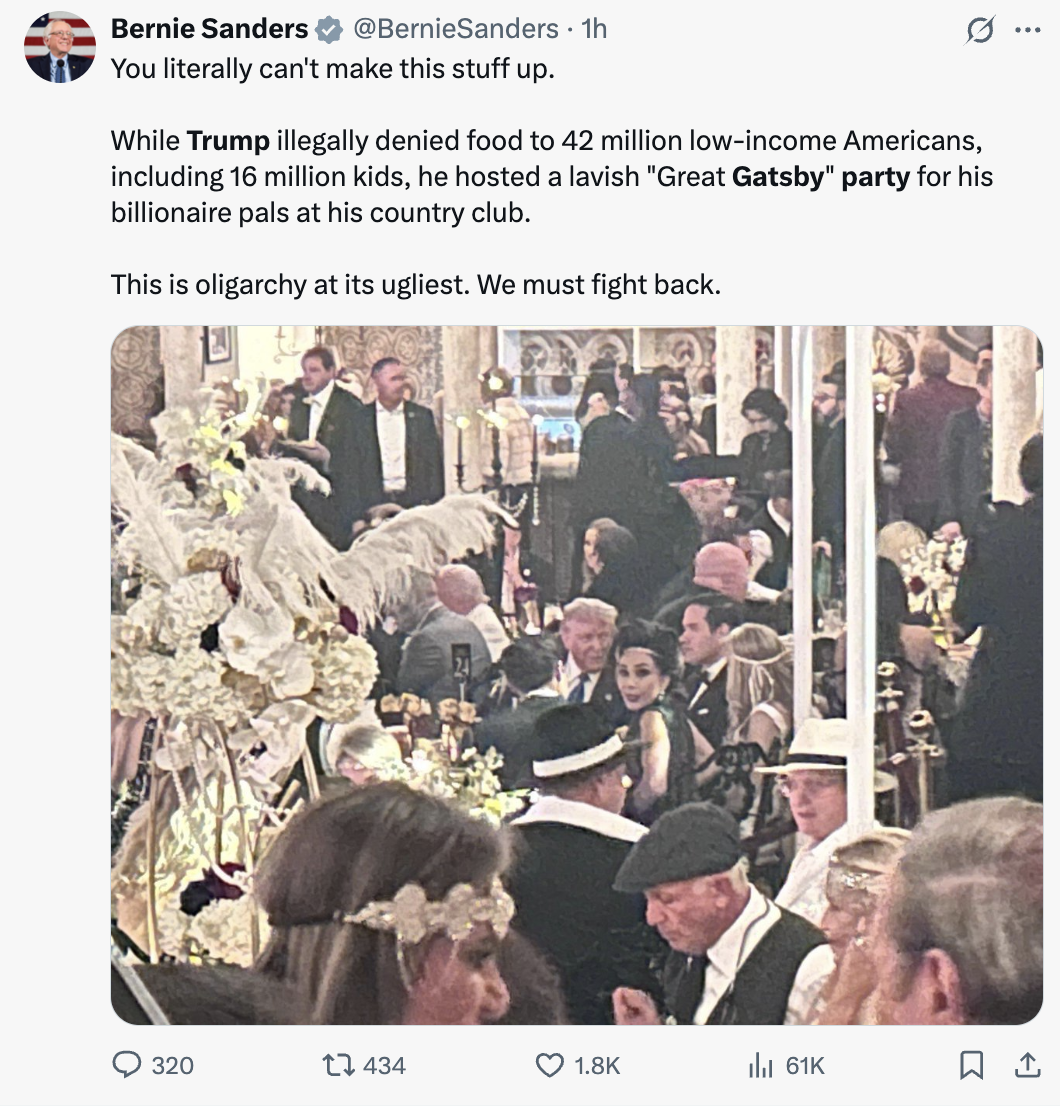Click the 1.8K likes count
Screen dimensions: 1060x1106
point(598,1066)
